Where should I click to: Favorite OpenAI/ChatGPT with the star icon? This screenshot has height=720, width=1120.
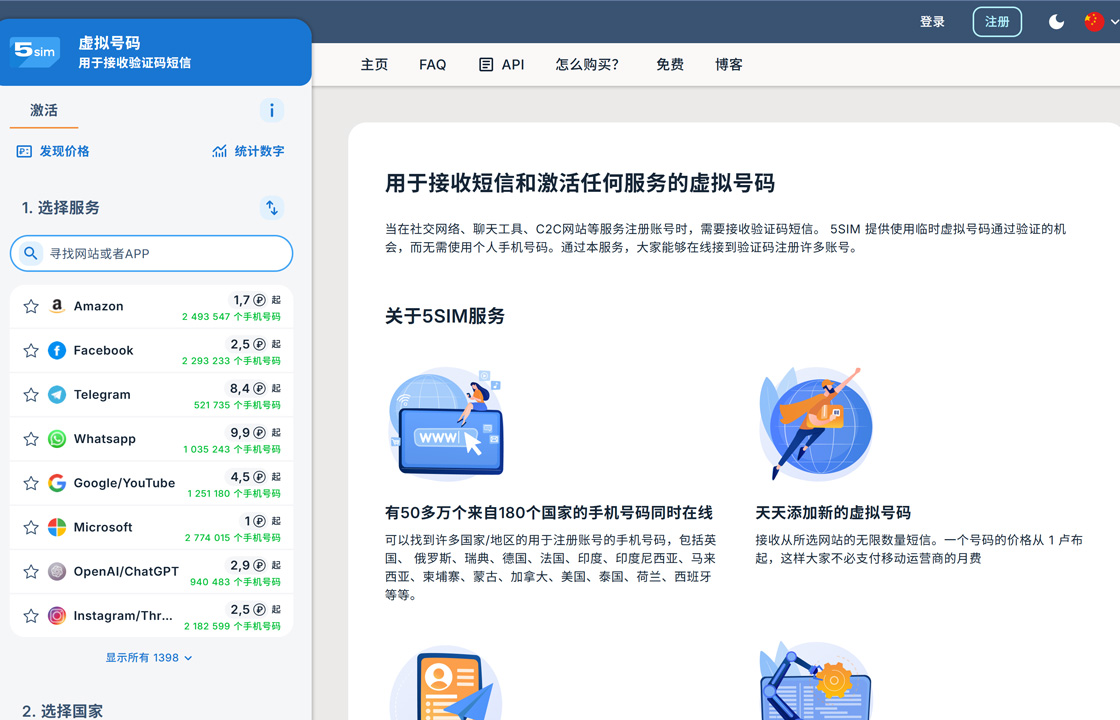coord(31,572)
